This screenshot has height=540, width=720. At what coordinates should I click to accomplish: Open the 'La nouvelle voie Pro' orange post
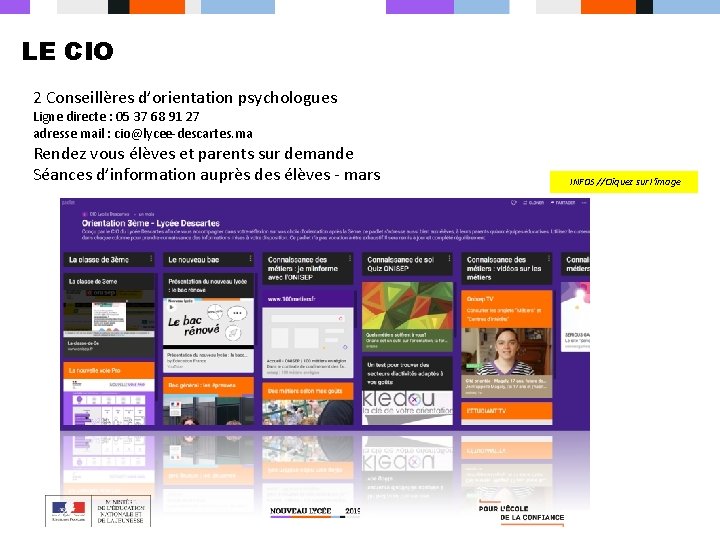coord(109,393)
